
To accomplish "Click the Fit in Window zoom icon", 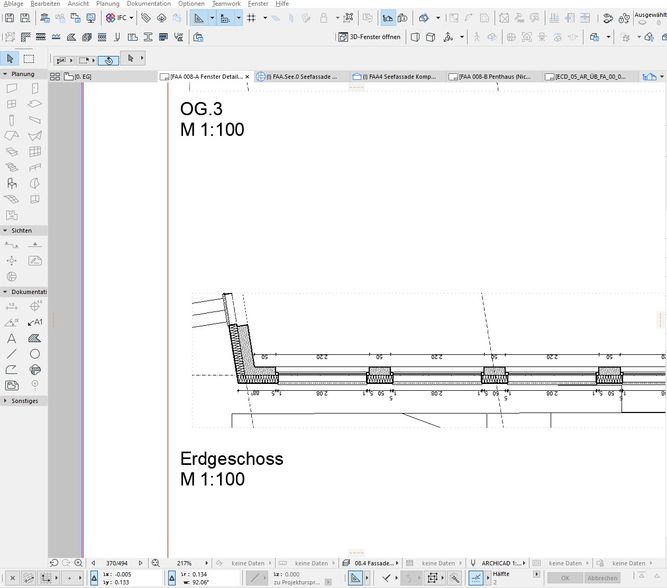I will click(156, 563).
